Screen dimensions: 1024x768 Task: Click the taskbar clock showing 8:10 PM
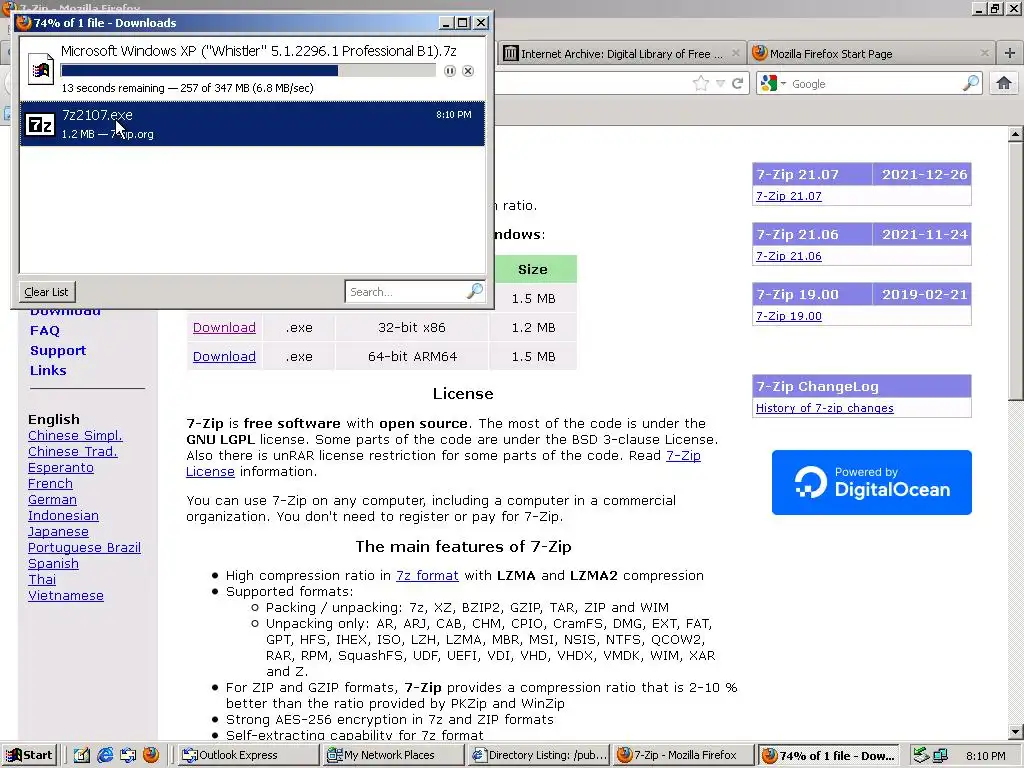click(985, 756)
